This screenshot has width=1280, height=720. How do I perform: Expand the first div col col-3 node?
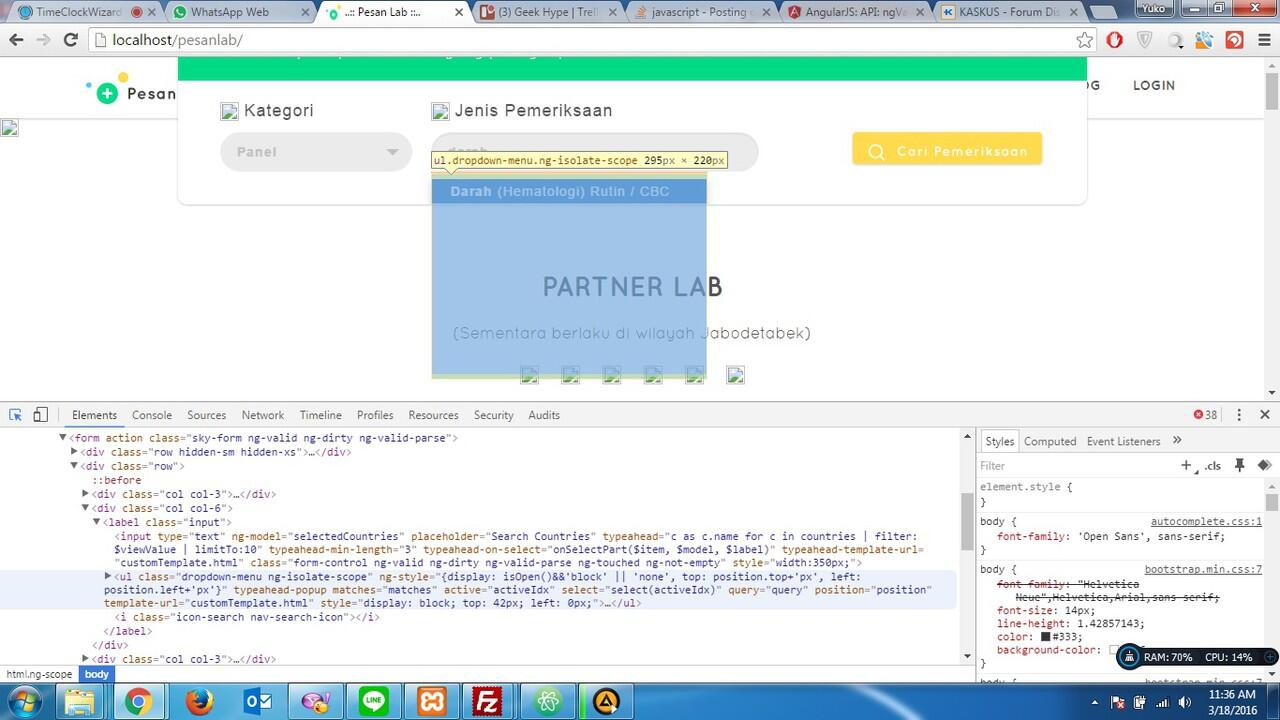click(85, 494)
